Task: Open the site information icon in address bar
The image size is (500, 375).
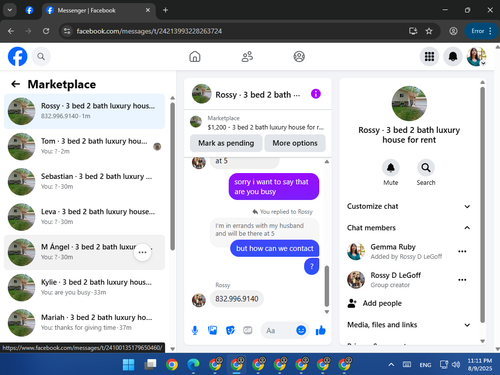Action: 67,31
